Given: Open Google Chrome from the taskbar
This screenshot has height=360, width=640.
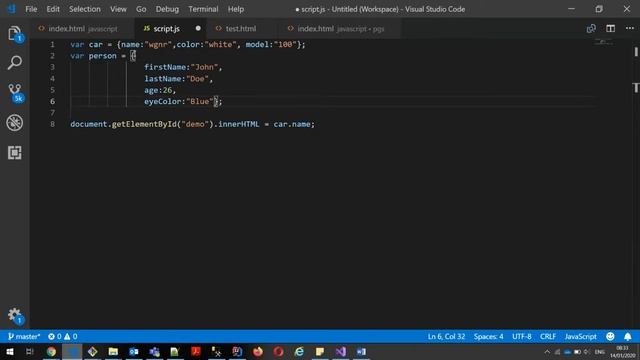Looking at the screenshot, I should click(51, 351).
